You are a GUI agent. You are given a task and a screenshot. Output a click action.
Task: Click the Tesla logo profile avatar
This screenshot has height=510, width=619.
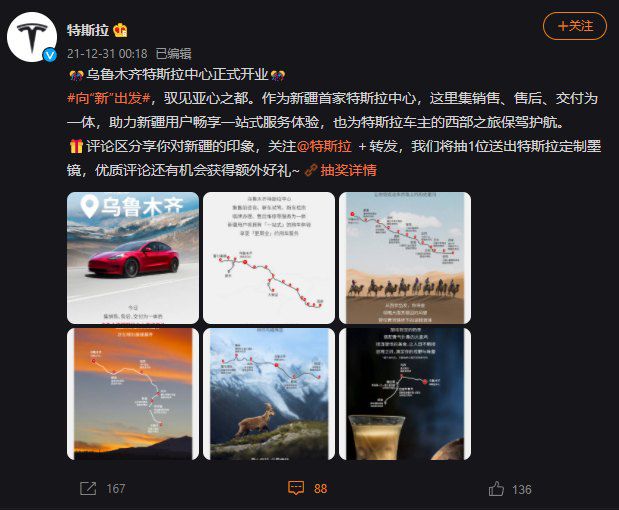pyautogui.click(x=32, y=37)
